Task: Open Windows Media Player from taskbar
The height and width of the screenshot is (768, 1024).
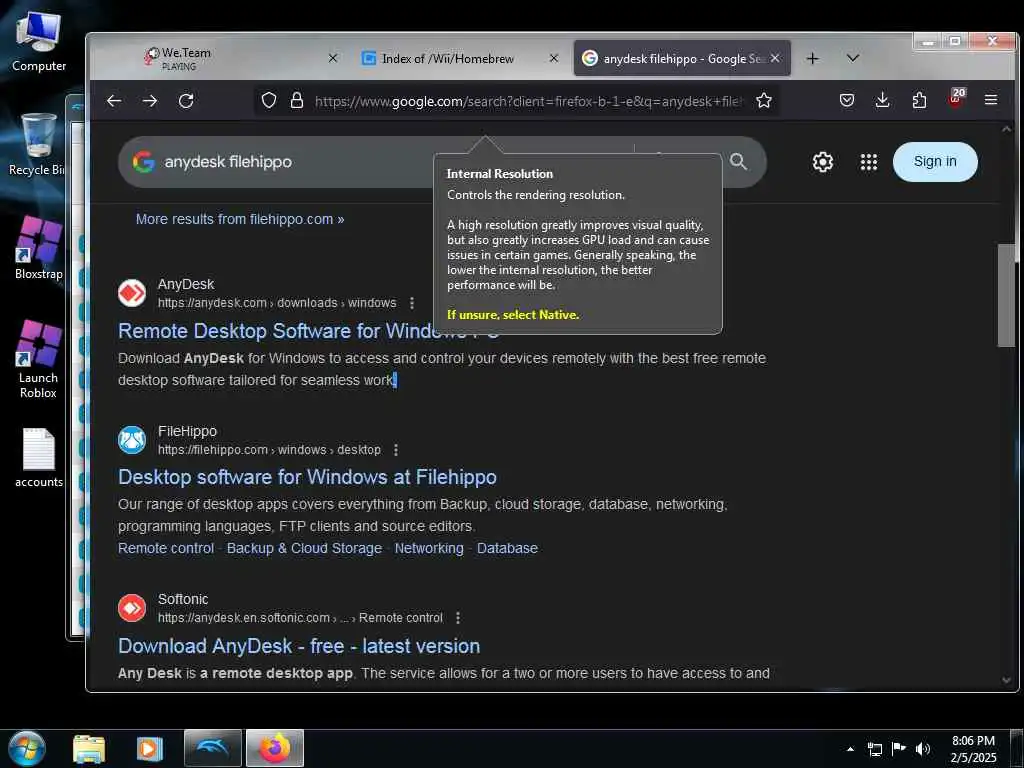Action: pyautogui.click(x=150, y=748)
